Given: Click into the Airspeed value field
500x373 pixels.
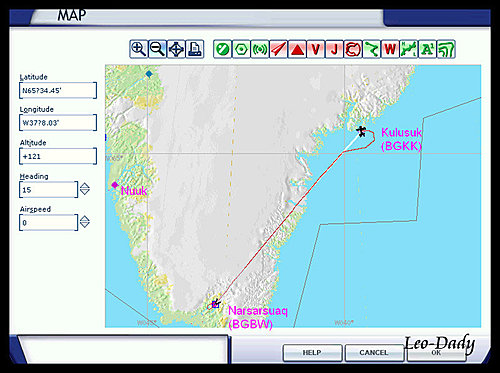Looking at the screenshot, I should (x=49, y=222).
